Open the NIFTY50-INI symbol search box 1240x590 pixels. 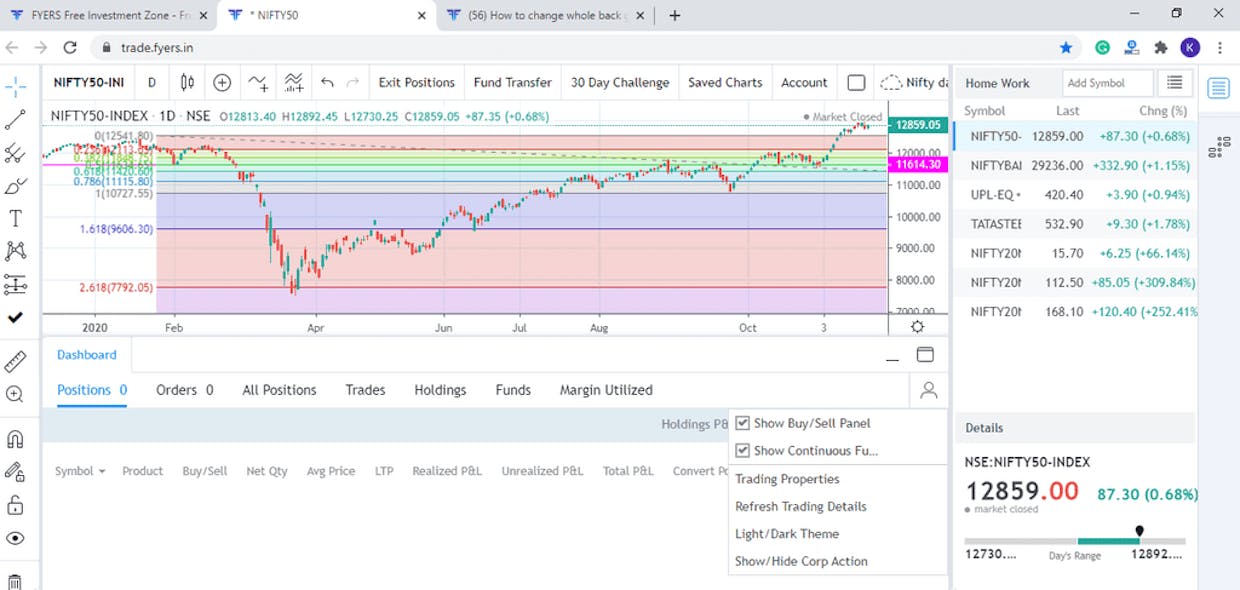click(88, 83)
